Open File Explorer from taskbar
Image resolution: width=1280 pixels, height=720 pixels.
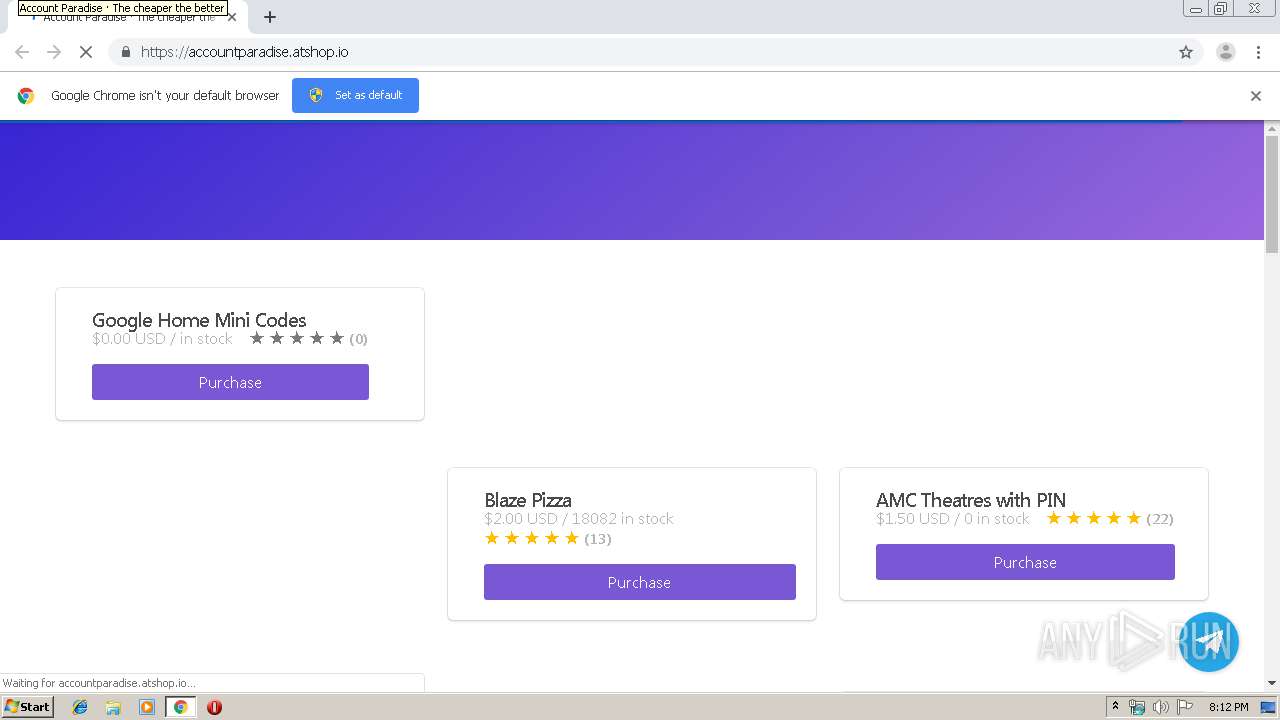[113, 707]
